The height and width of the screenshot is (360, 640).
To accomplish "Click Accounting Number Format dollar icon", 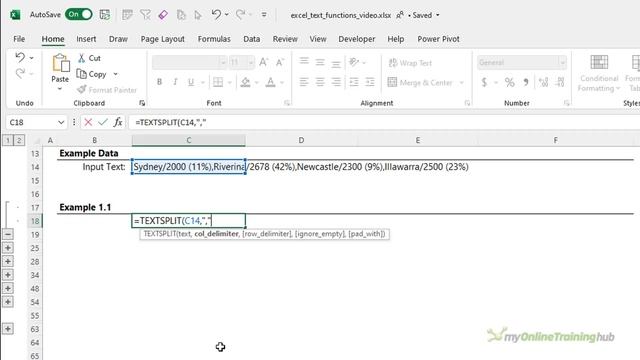I will point(484,82).
